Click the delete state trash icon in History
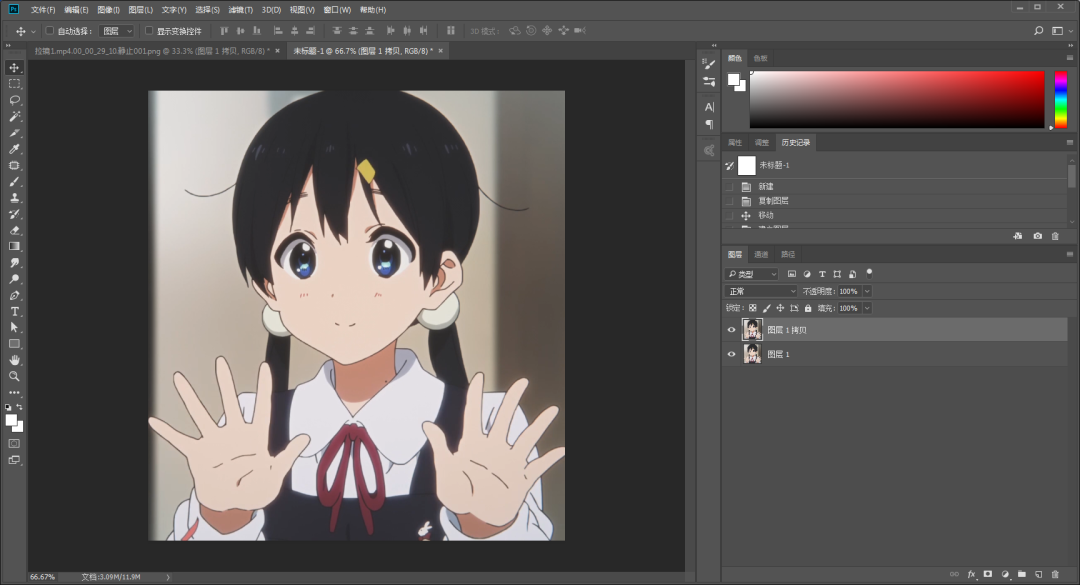Viewport: 1080px width, 585px height. tap(1055, 236)
